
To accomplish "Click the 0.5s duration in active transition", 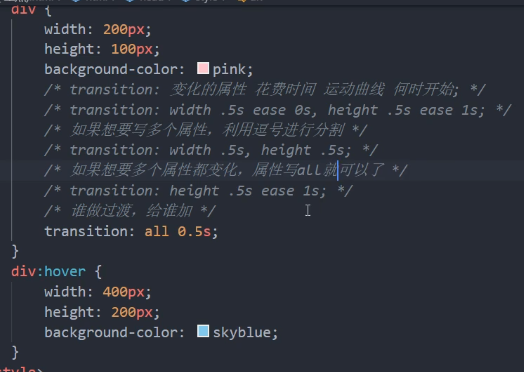I will coord(194,231).
